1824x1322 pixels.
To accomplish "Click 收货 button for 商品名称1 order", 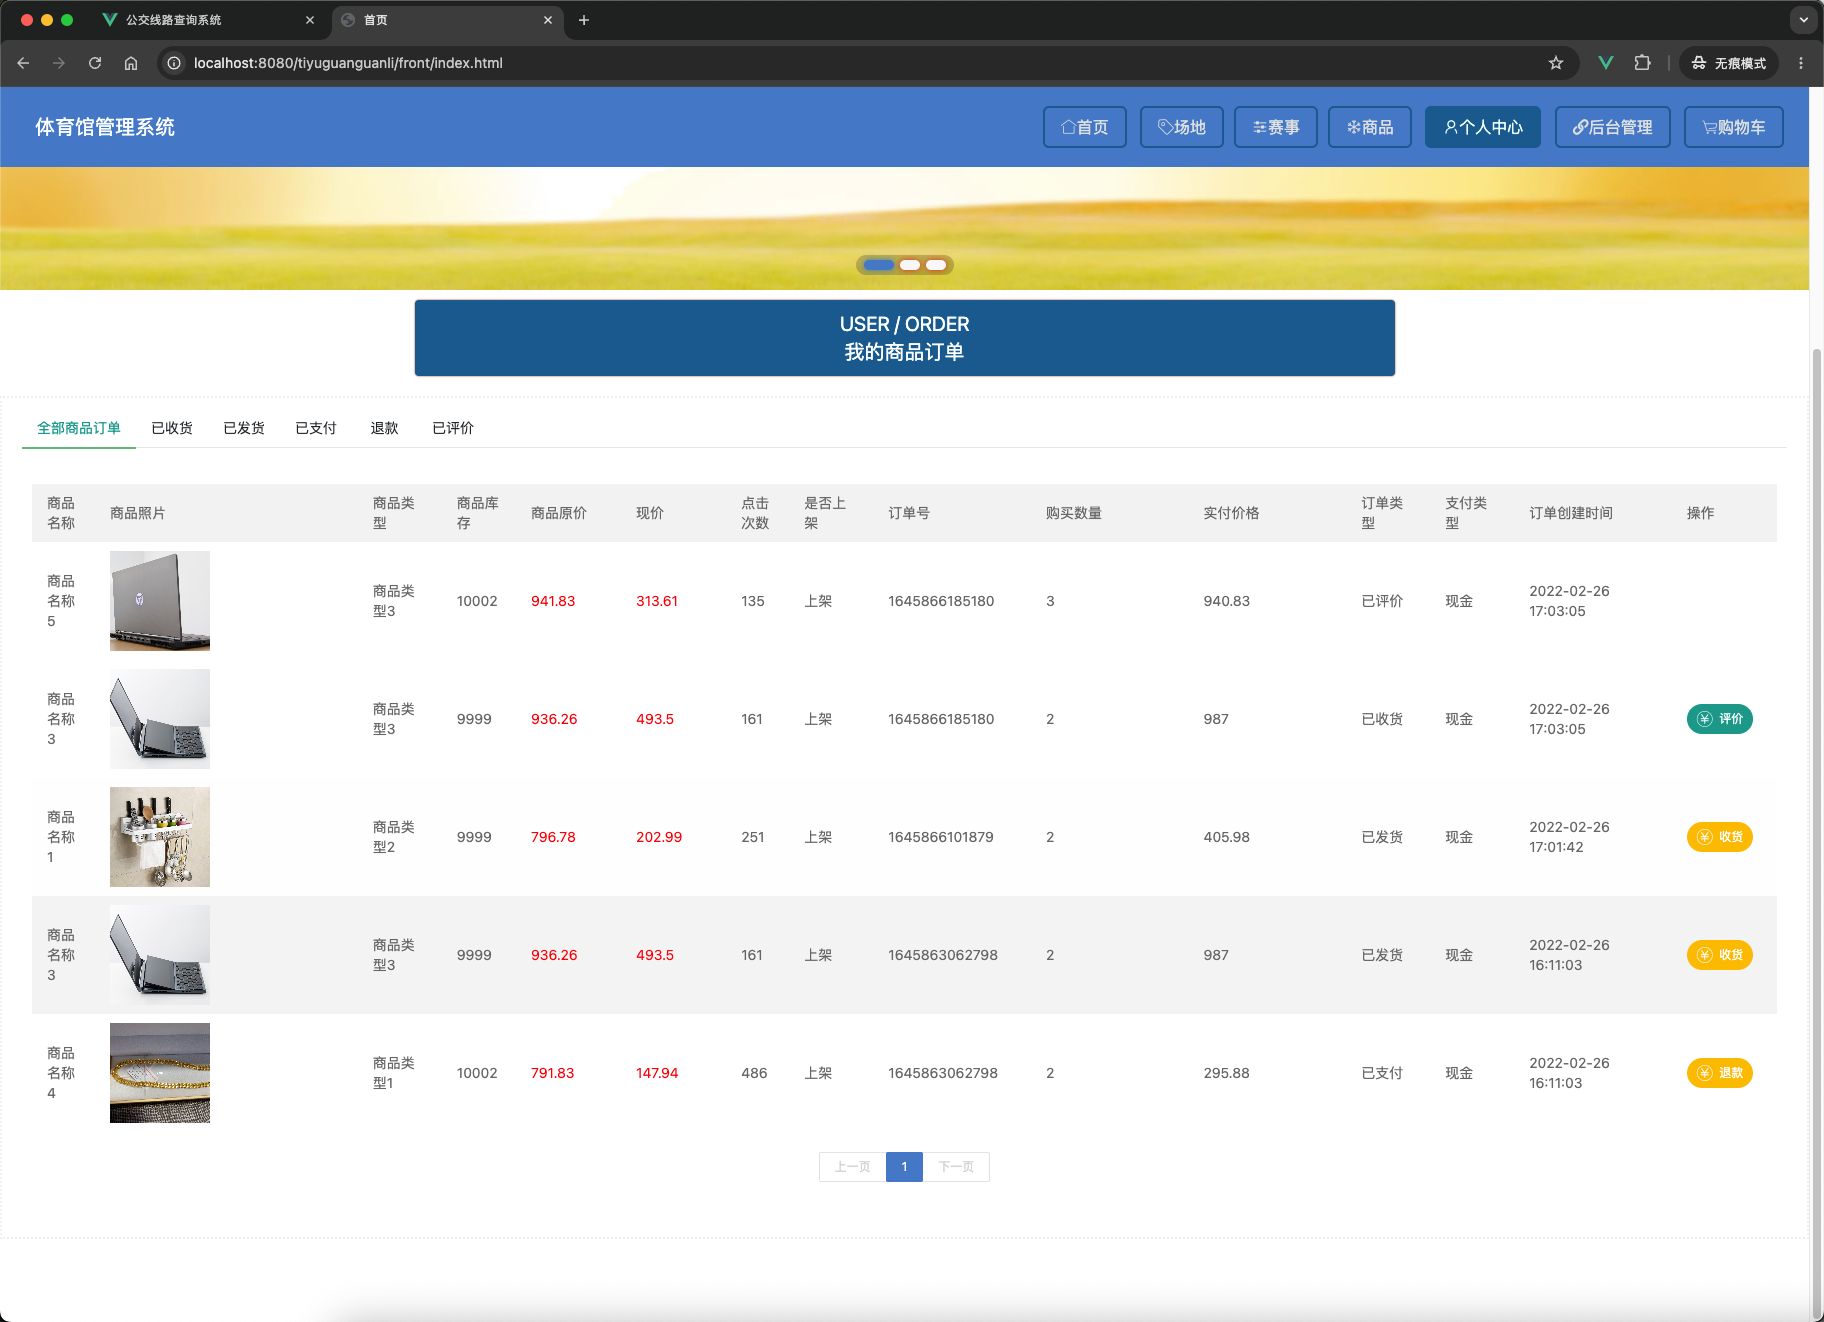I will 1720,837.
